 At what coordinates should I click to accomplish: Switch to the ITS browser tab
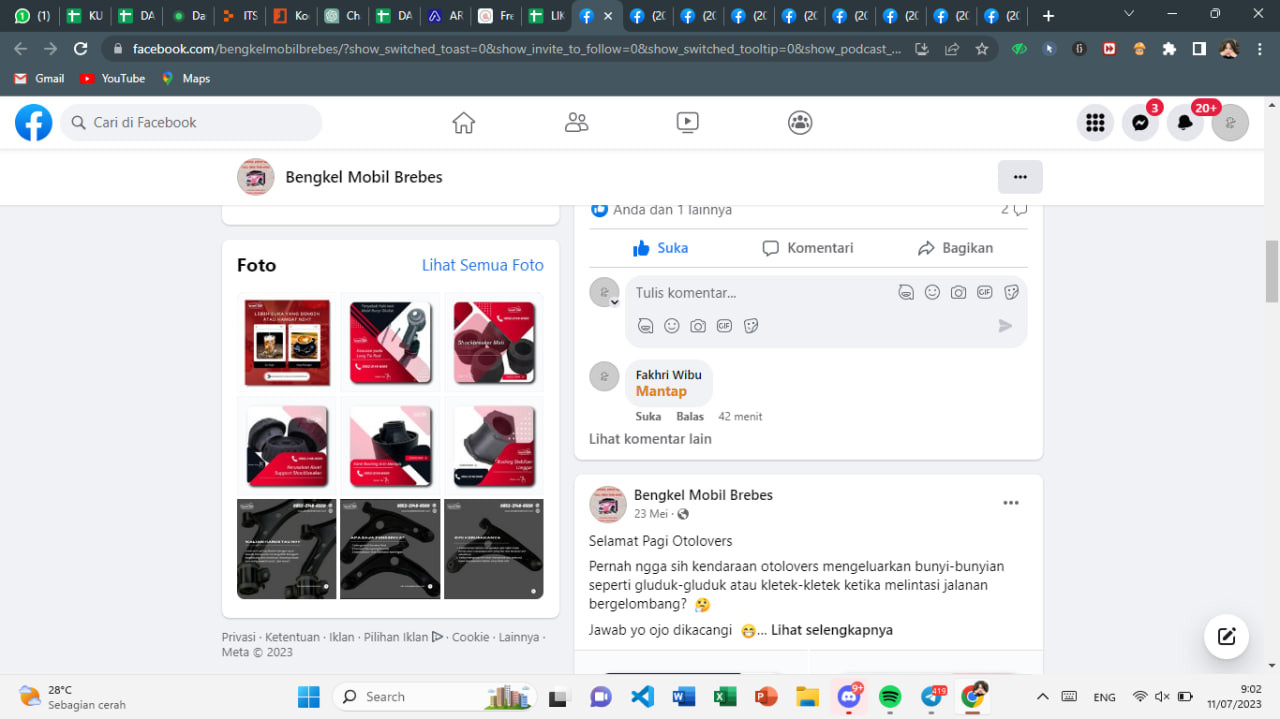pos(240,16)
